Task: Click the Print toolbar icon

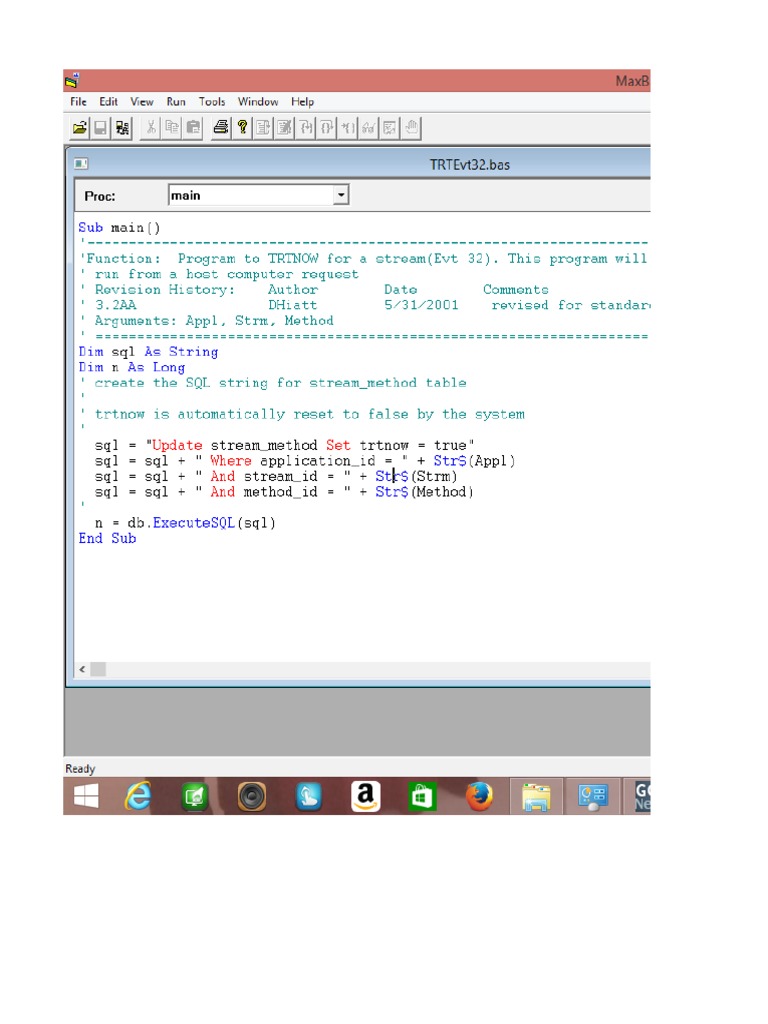Action: tap(221, 128)
